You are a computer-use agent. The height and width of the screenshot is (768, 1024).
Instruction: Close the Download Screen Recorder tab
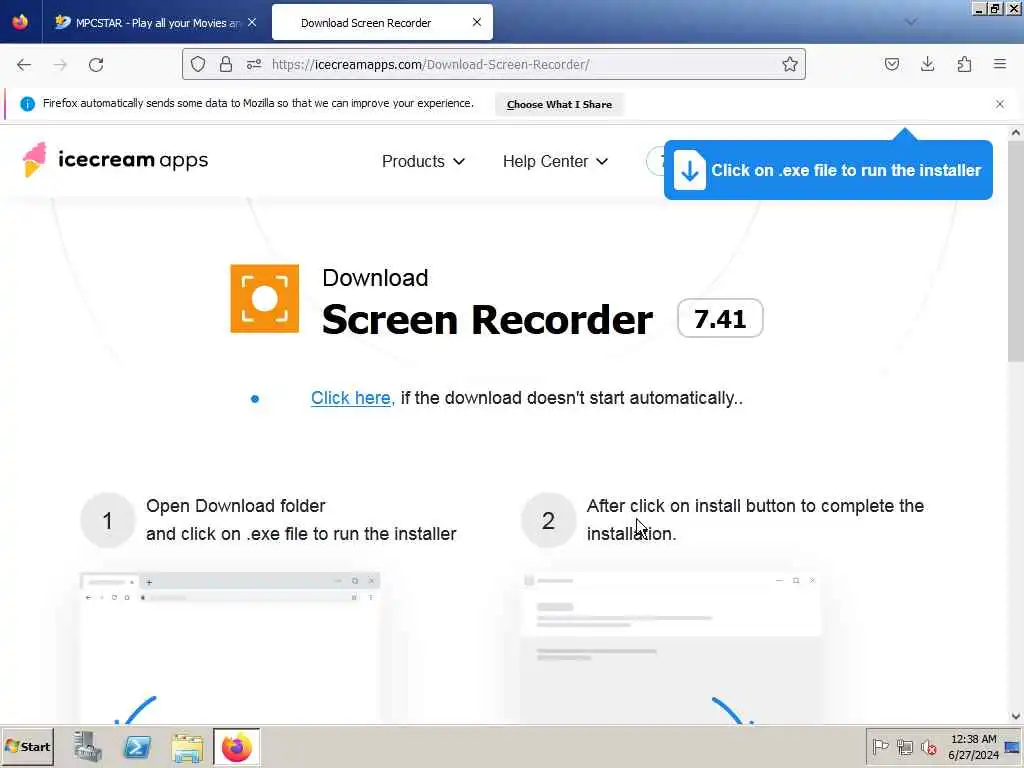click(477, 22)
